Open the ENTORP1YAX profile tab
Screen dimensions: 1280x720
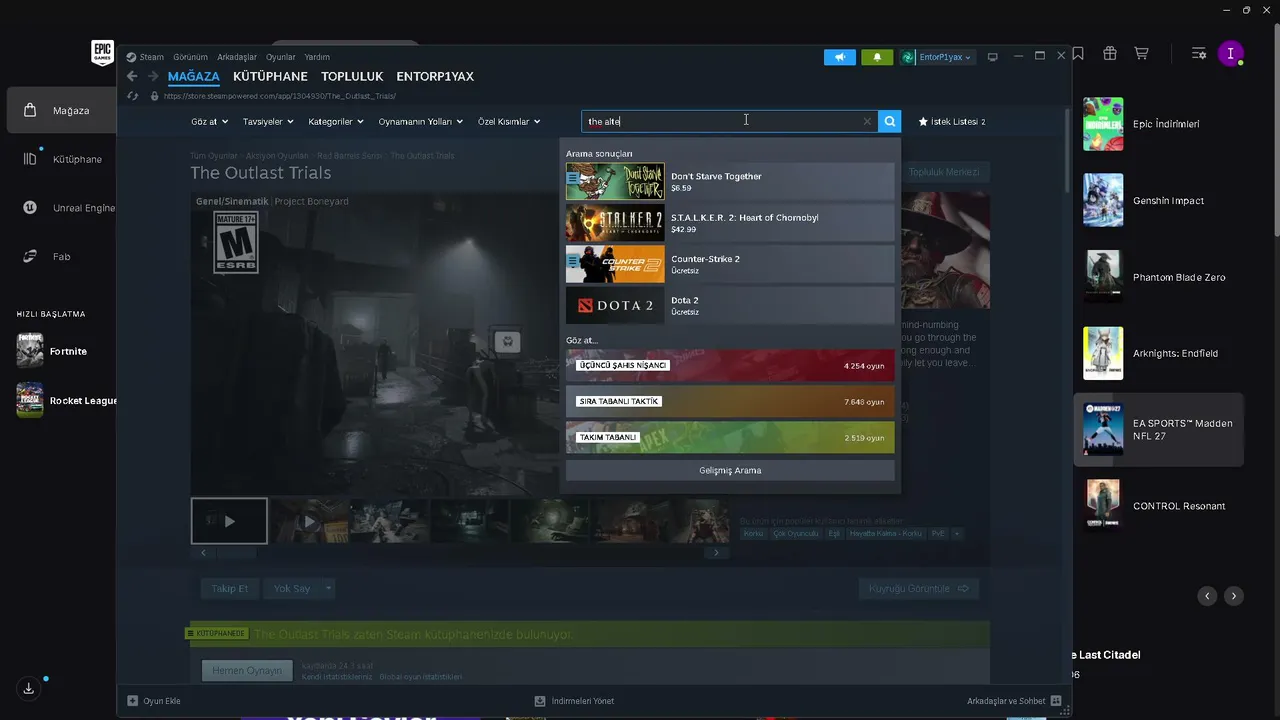435,76
